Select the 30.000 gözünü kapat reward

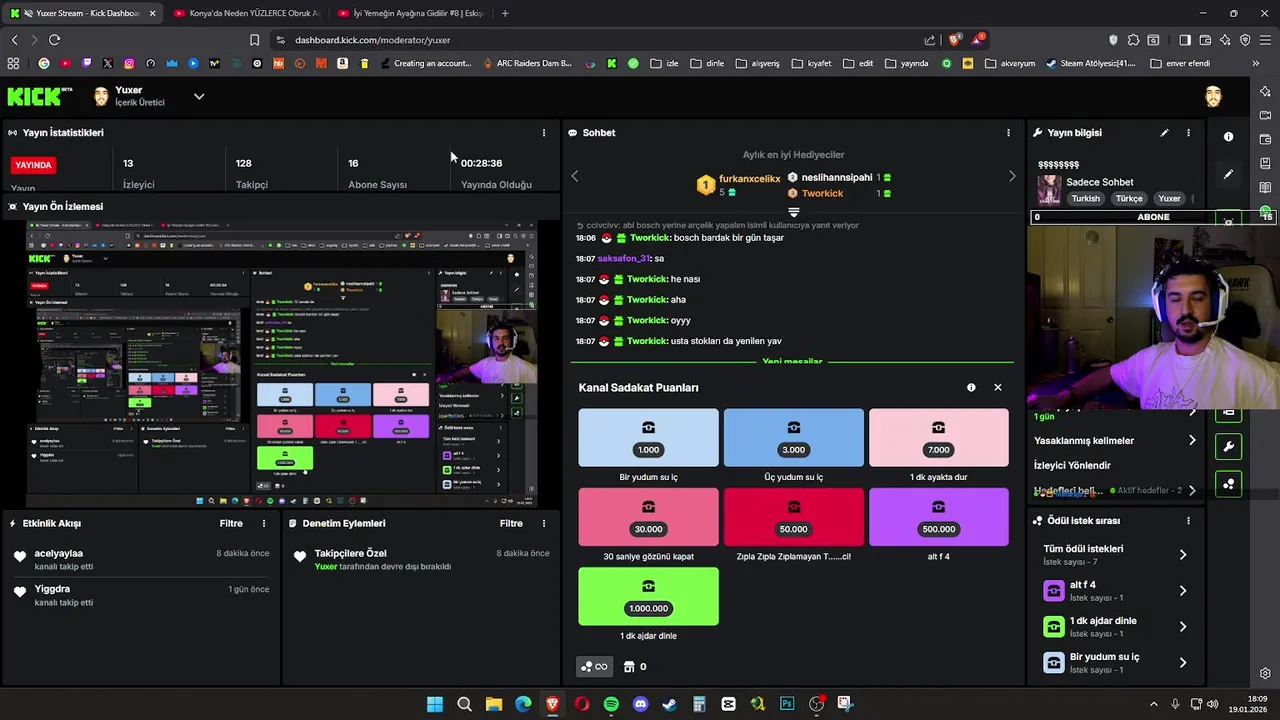click(648, 517)
